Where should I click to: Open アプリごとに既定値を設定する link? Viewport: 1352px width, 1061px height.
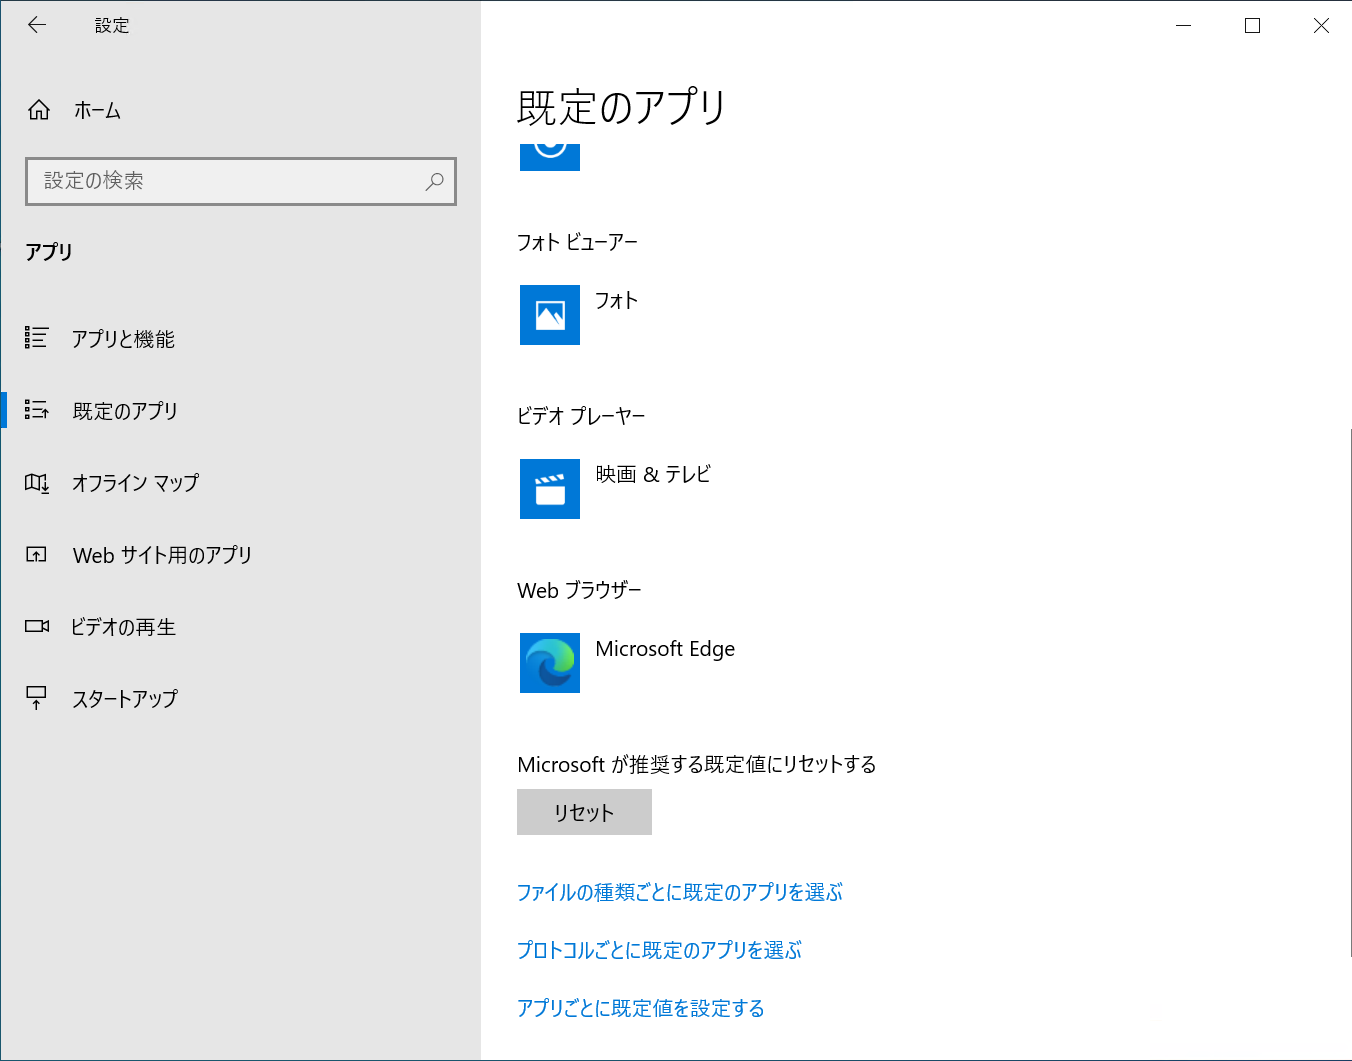[x=640, y=1008]
